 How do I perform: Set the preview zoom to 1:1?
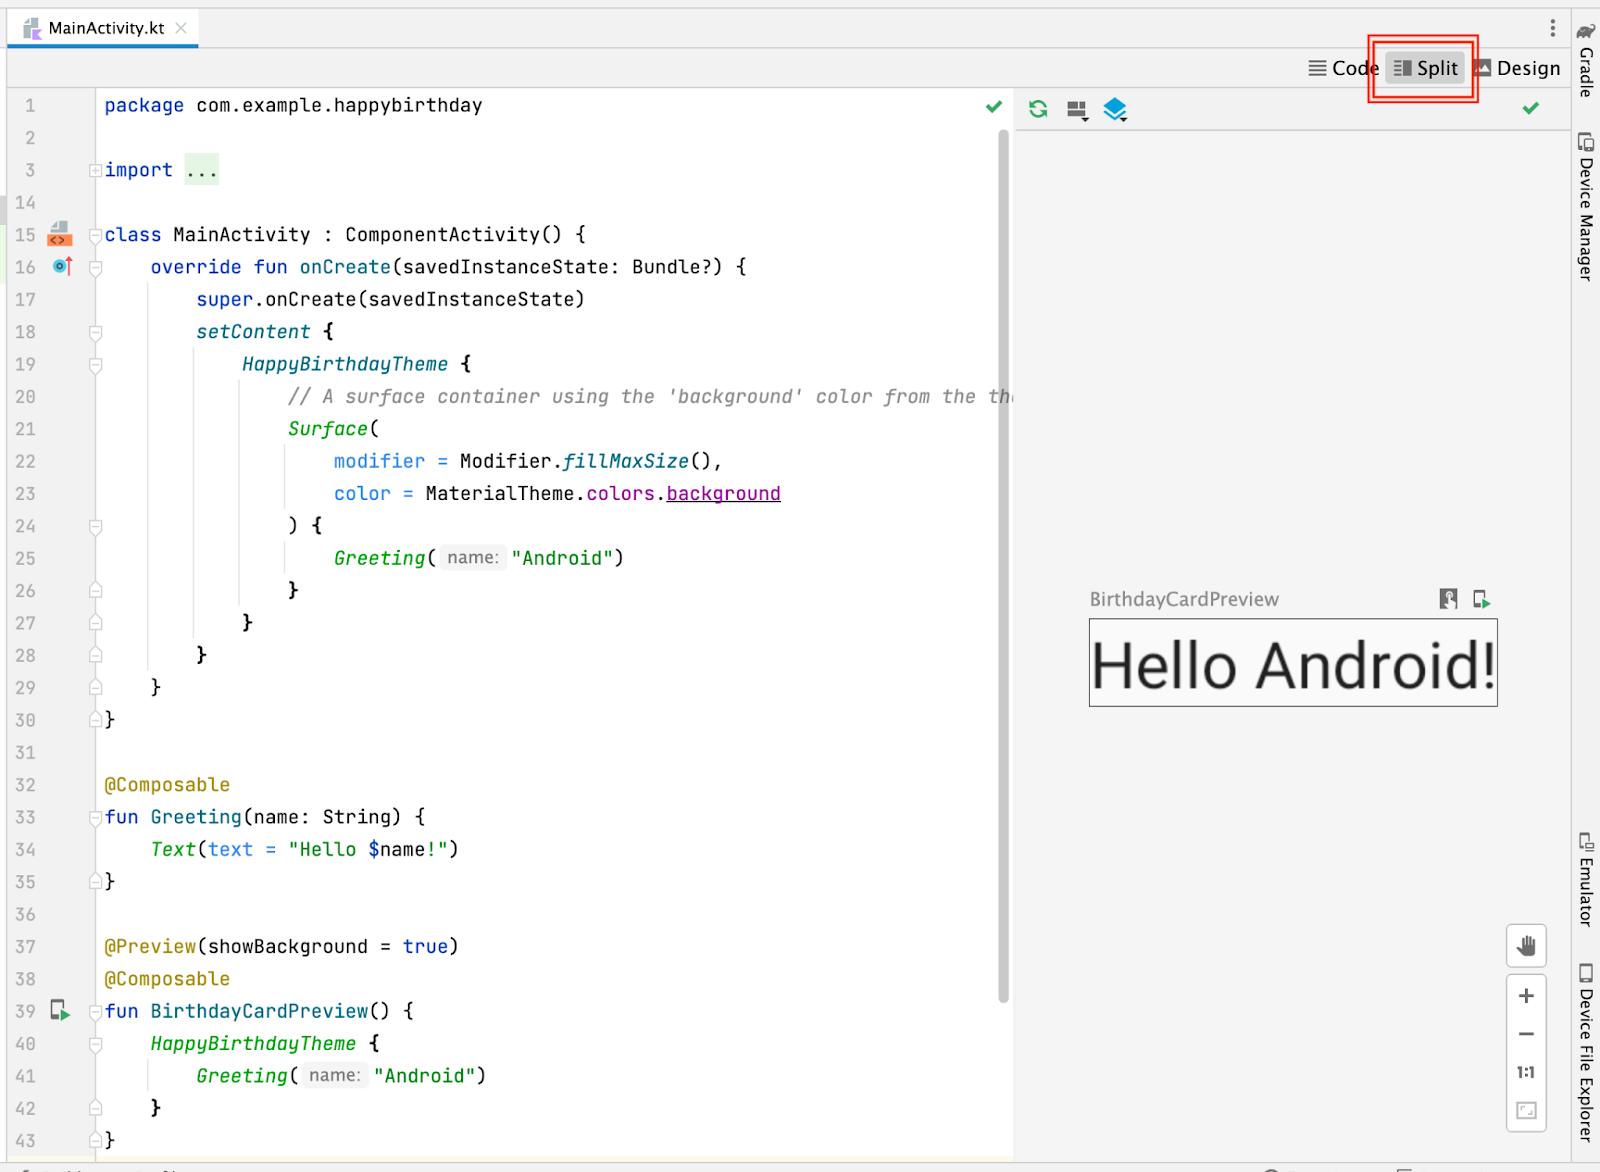(1526, 1072)
